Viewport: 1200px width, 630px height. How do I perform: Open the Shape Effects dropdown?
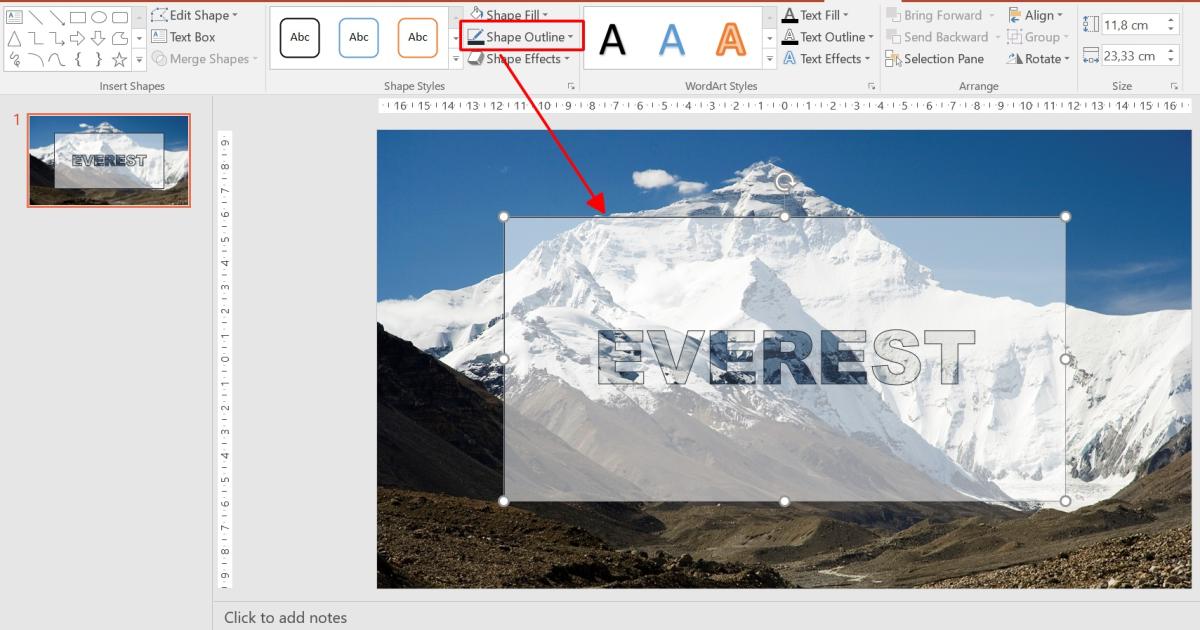(x=519, y=58)
